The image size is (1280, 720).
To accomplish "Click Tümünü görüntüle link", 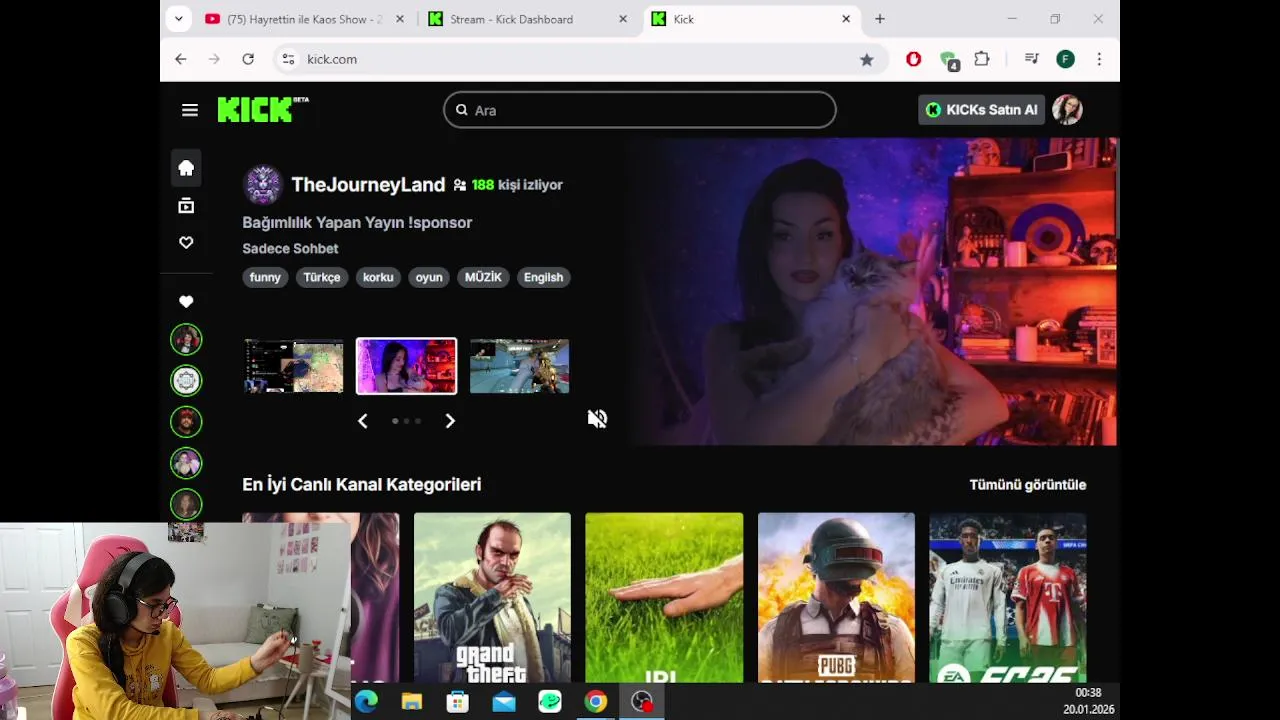I will 1027,485.
